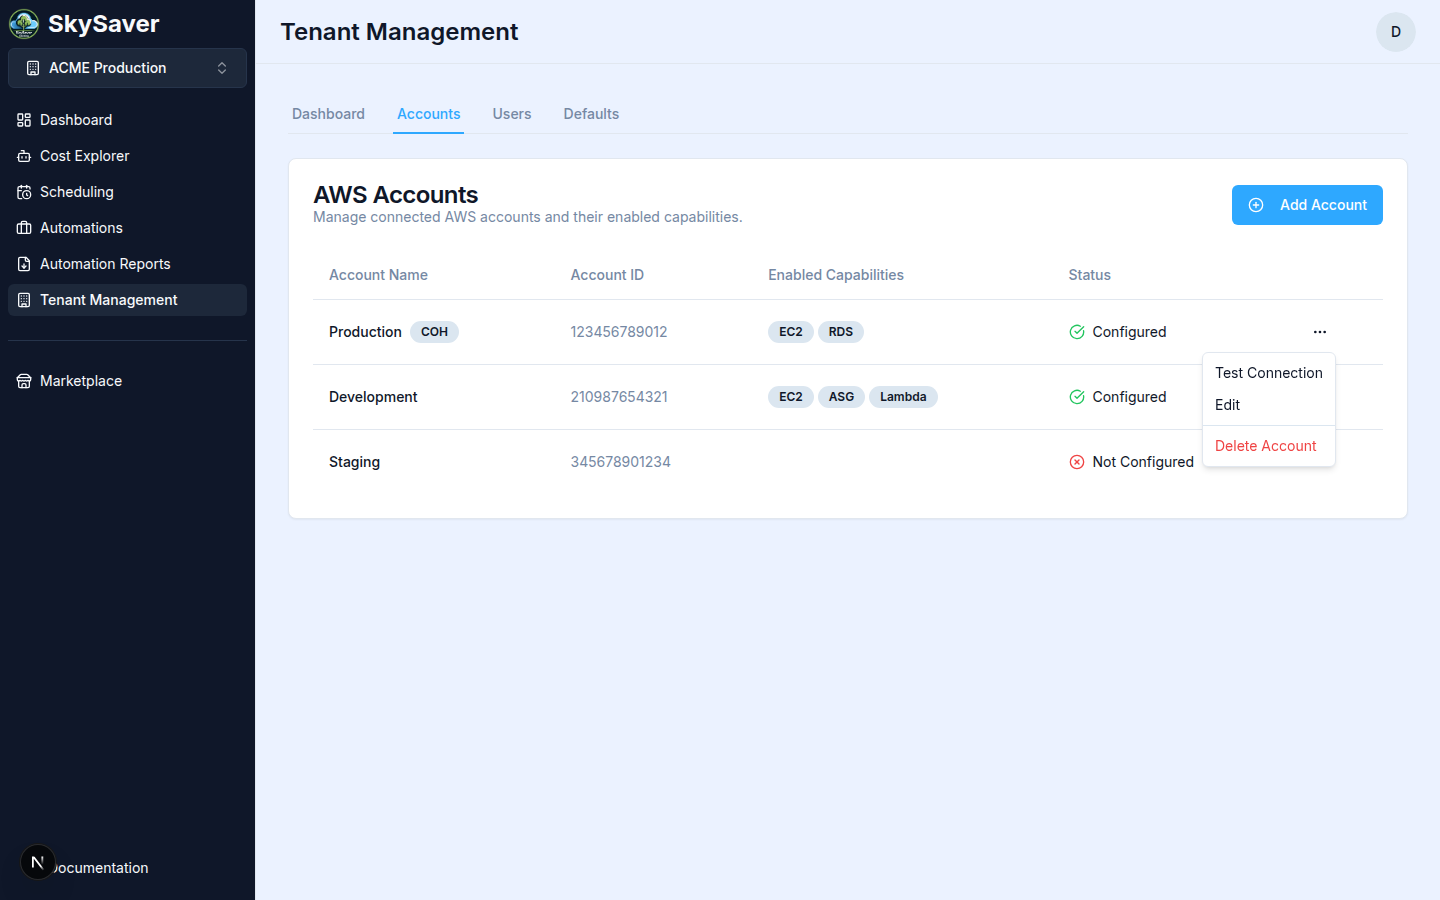Click the green check icon for Development status

(1077, 397)
